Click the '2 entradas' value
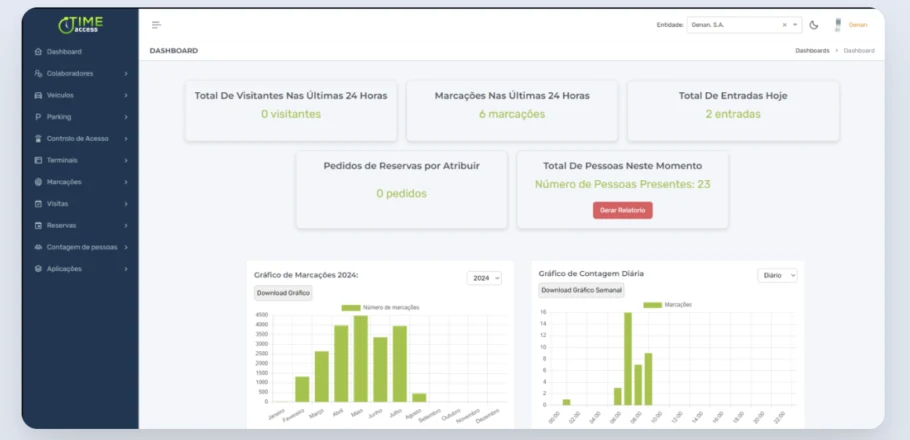 tap(733, 114)
